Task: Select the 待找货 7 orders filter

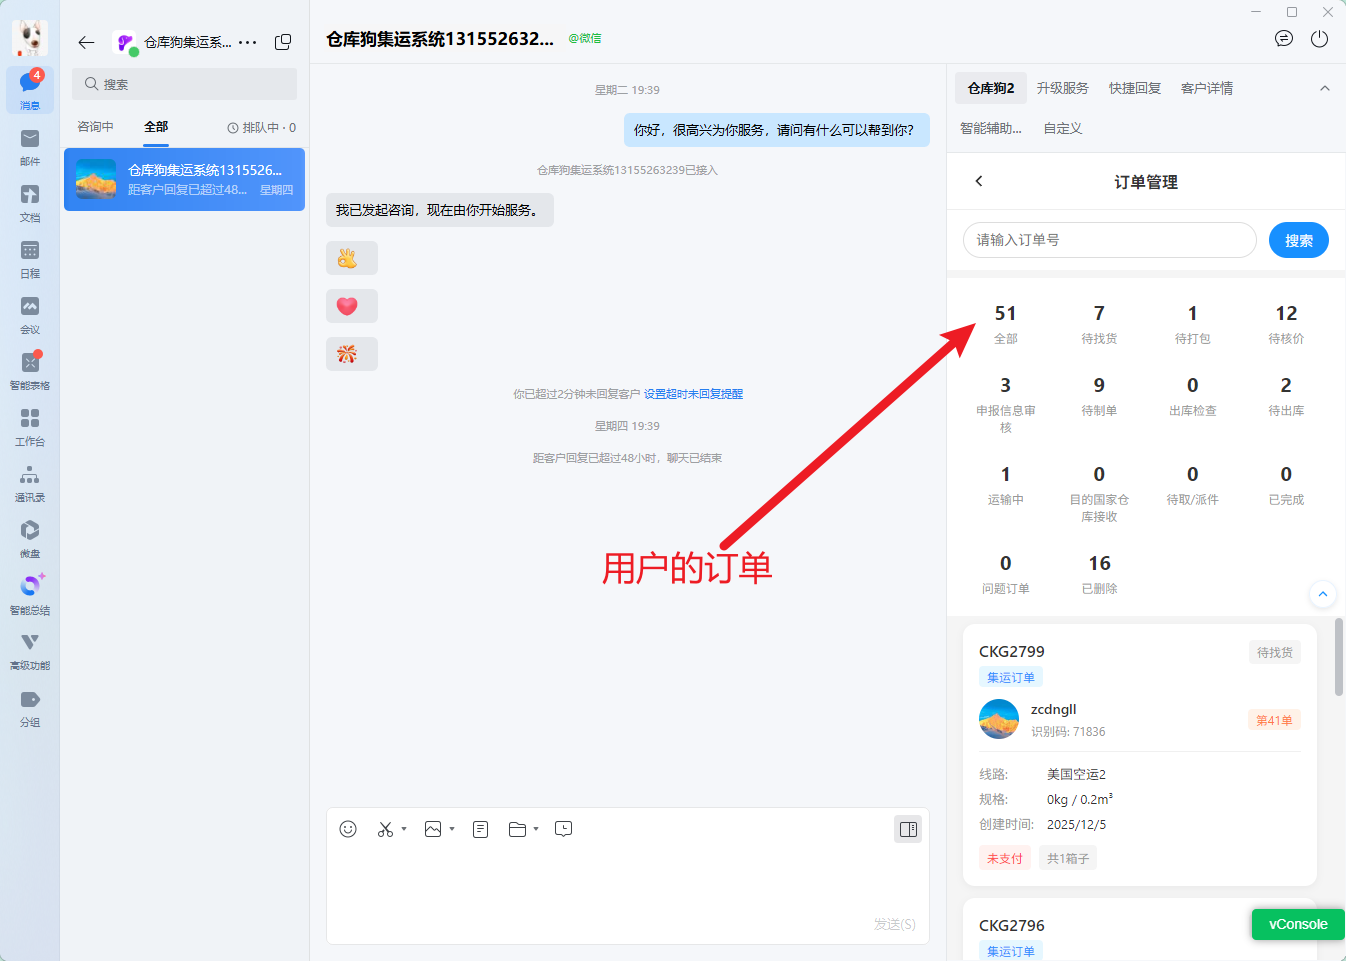Action: (1099, 325)
